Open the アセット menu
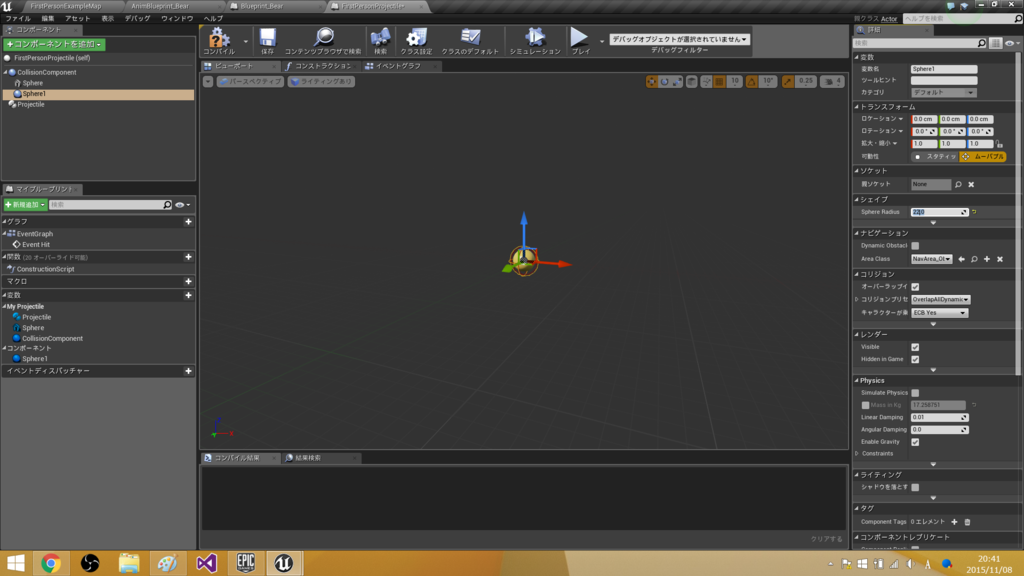 pyautogui.click(x=78, y=18)
